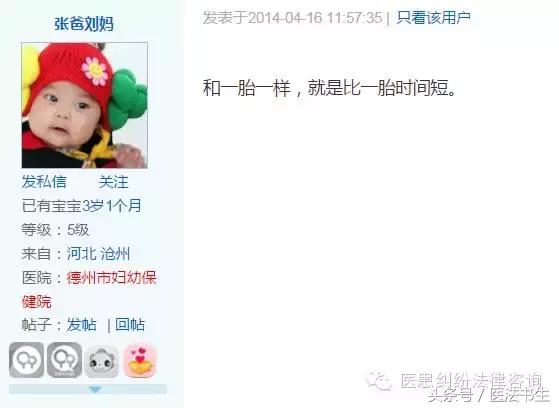This screenshot has width=559, height=408.
Task: Click baby age text 已有宝宝3岁1个月
Action: 82,206
